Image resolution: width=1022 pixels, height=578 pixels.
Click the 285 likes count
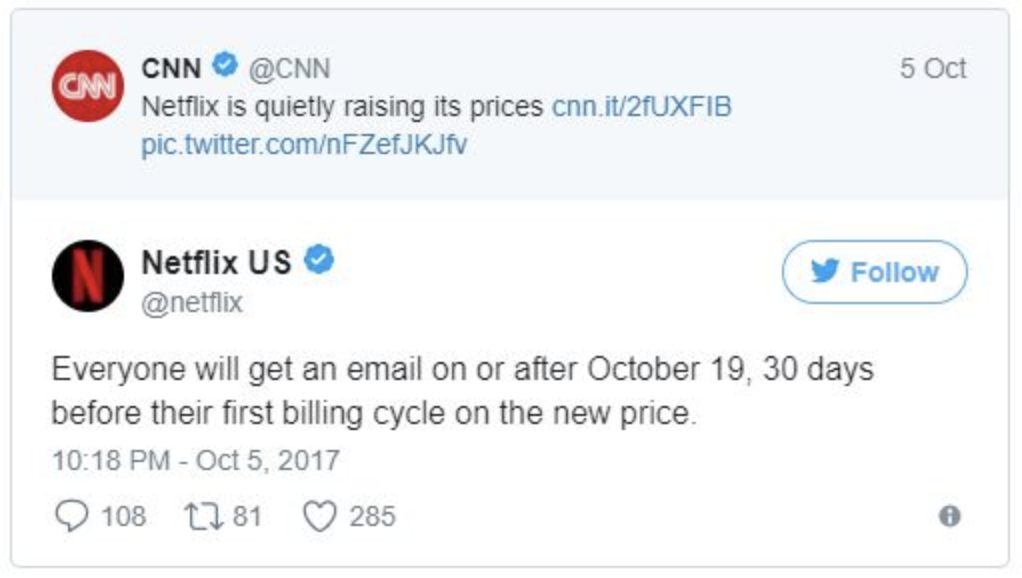[x=372, y=516]
